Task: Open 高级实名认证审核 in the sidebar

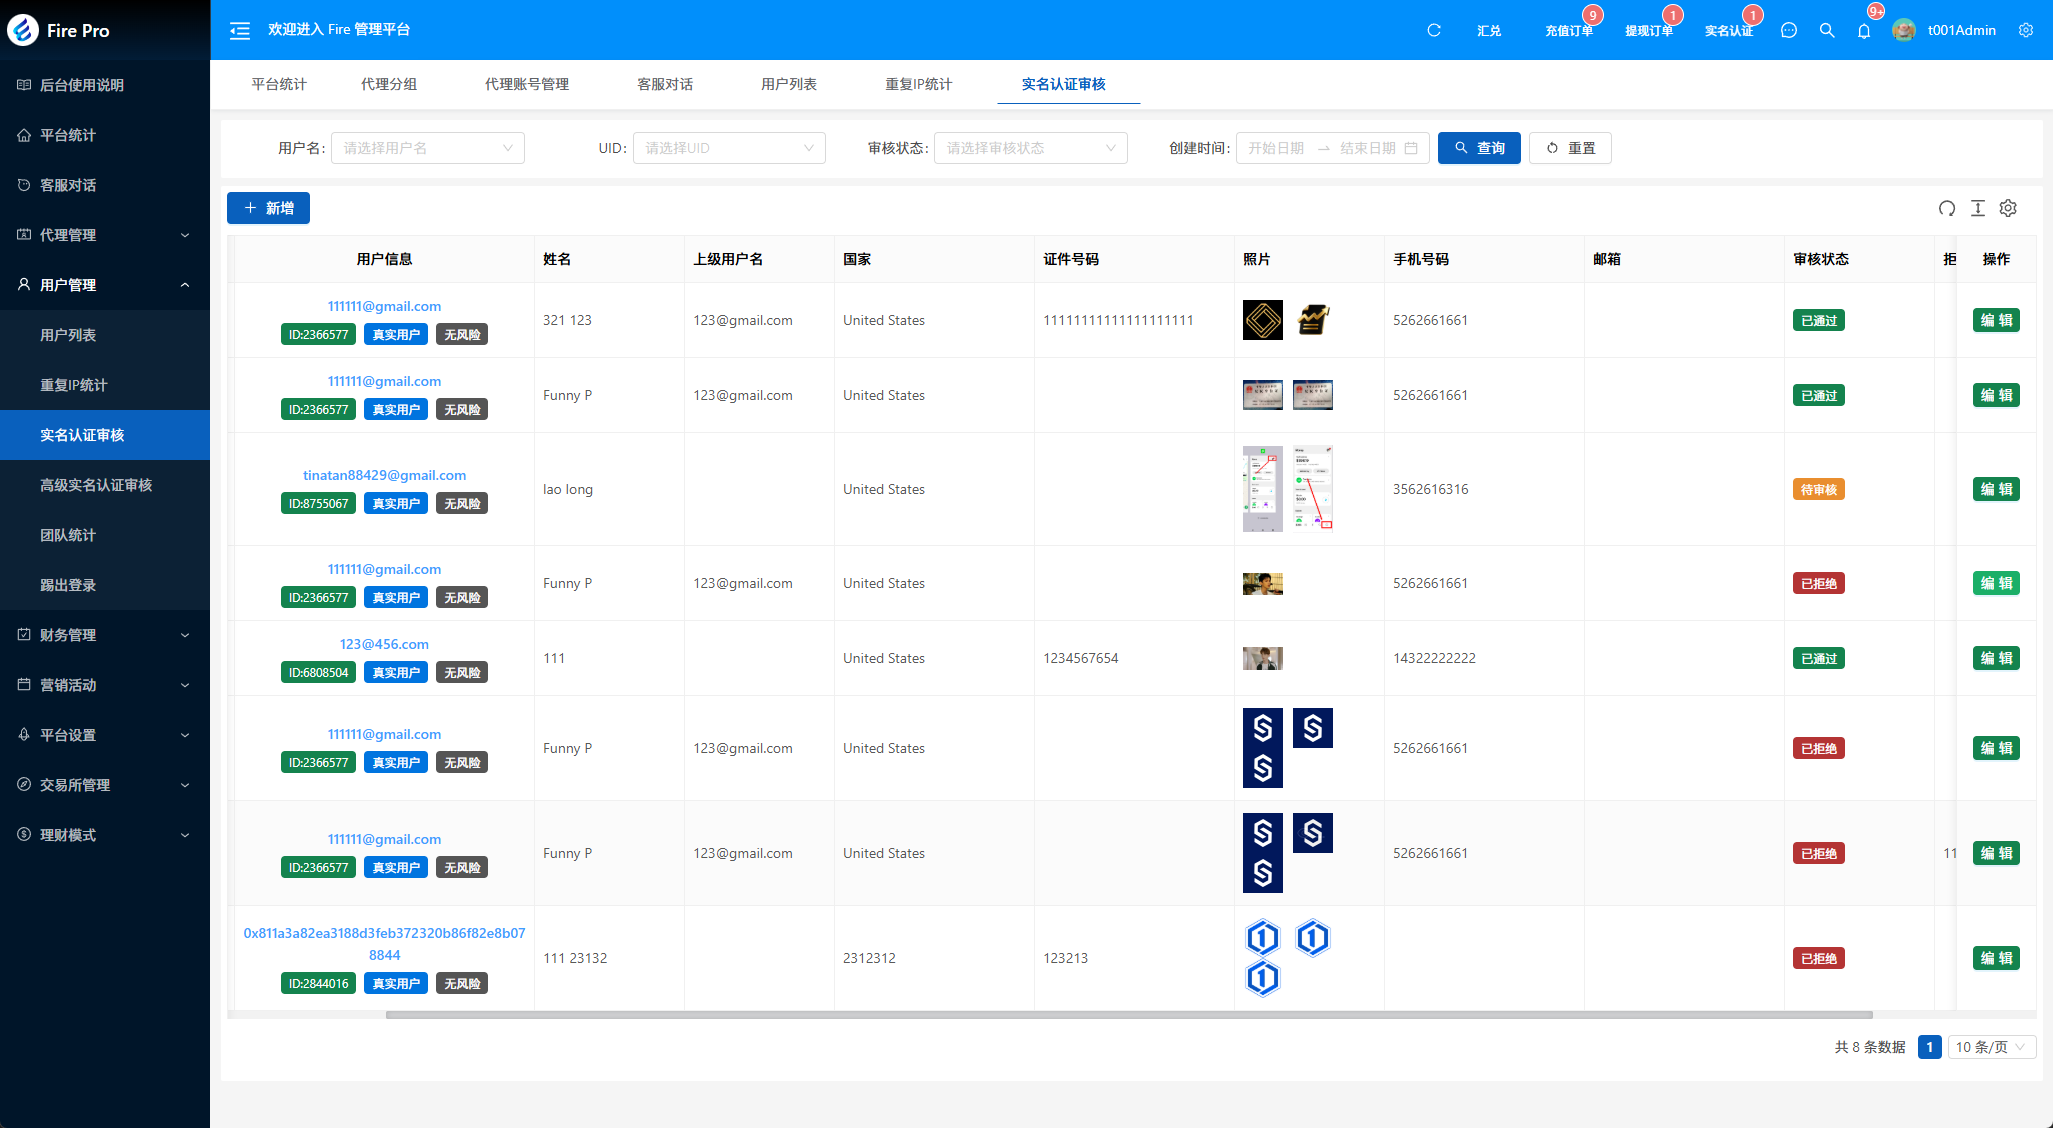Action: 96,485
